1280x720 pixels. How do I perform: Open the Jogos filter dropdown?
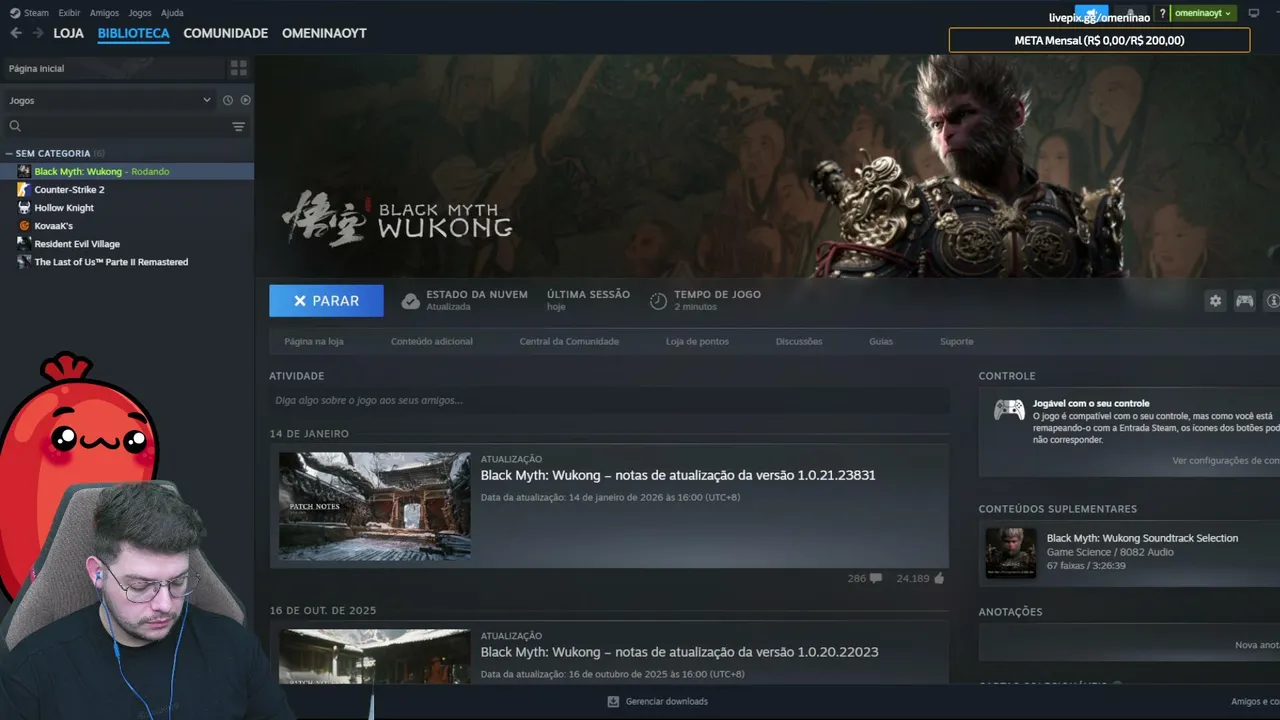click(110, 100)
